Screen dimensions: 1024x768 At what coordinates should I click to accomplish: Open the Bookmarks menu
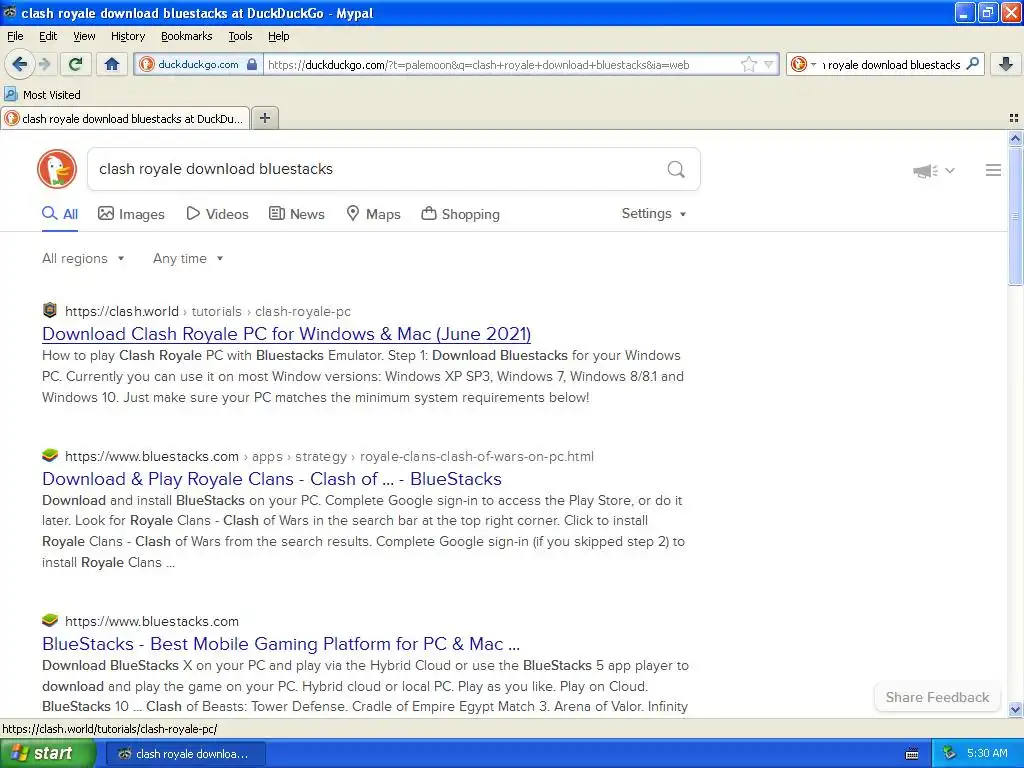click(187, 36)
